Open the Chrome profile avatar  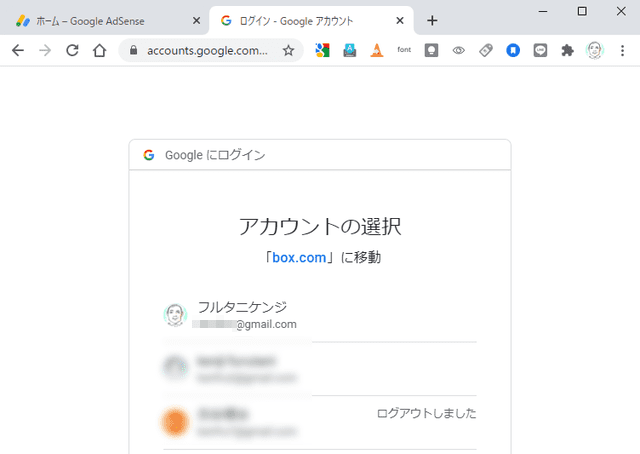pyautogui.click(x=595, y=50)
